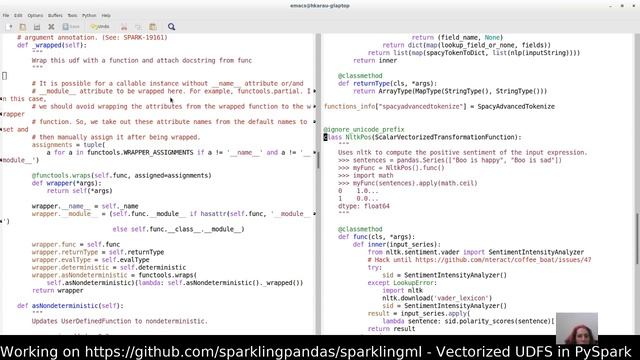Place cursor on 'def _wrapped(self):' line

coord(52,45)
